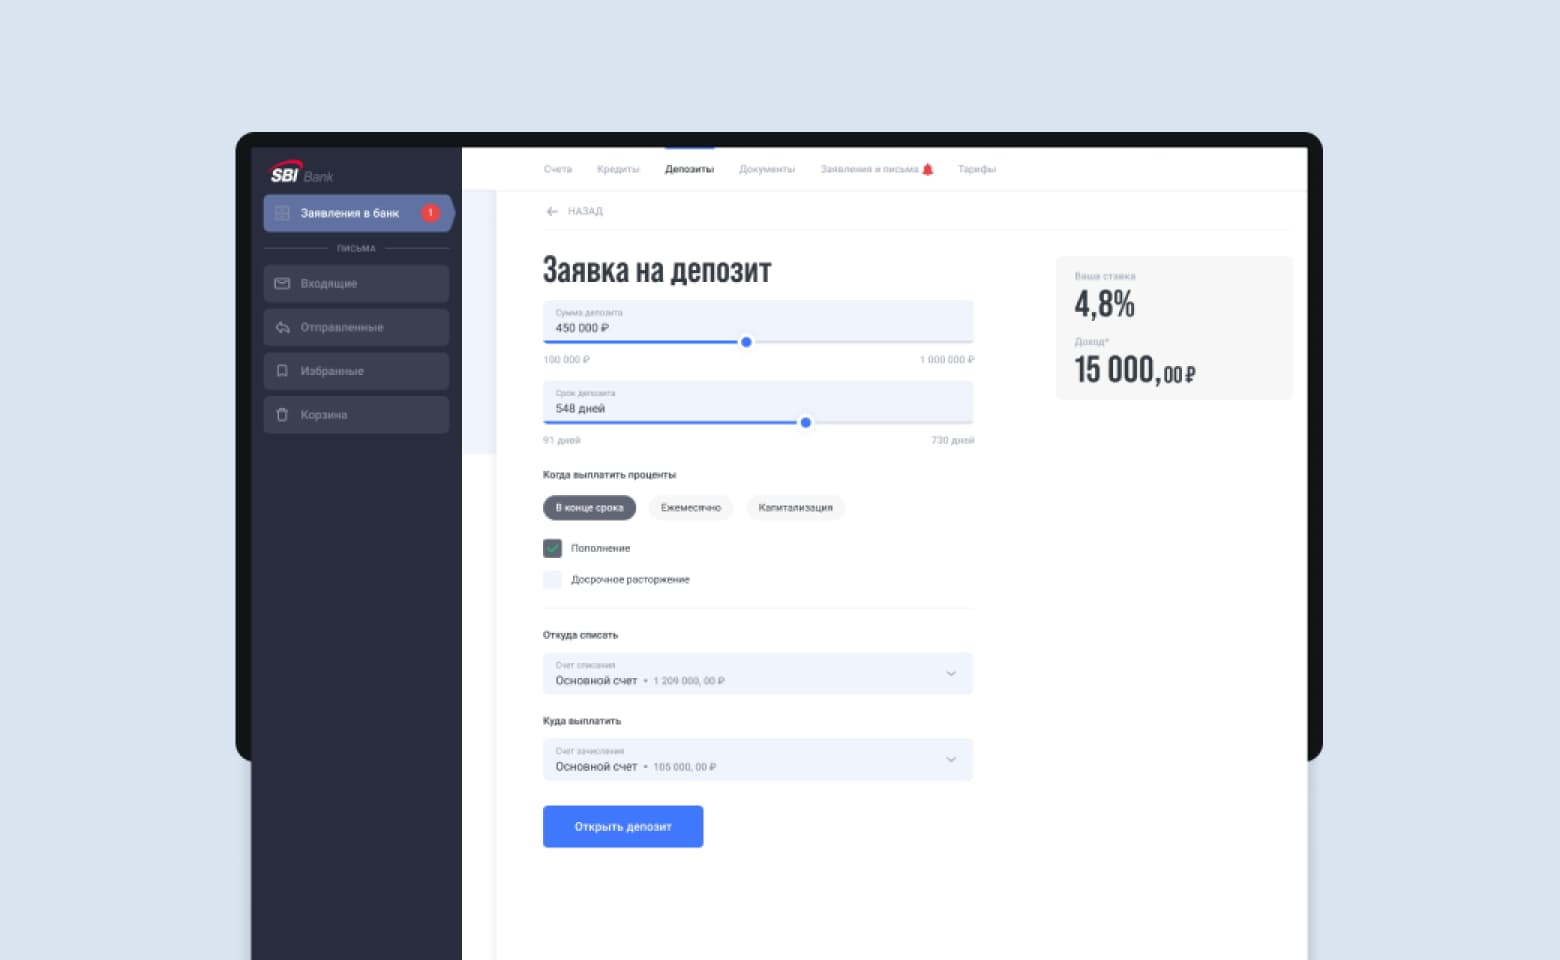Screen dimensions: 1560x960
Task: Open the Избранные folder
Action: pos(356,371)
